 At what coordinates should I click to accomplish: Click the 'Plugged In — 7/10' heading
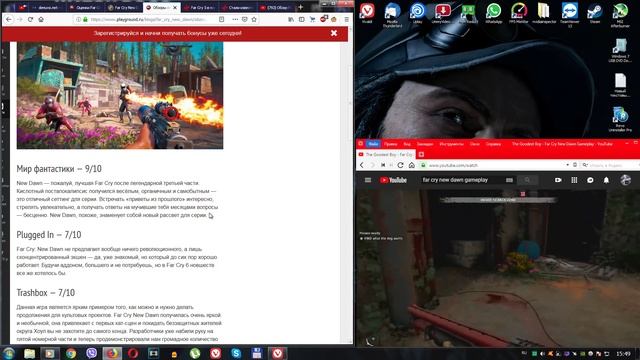(x=49, y=235)
